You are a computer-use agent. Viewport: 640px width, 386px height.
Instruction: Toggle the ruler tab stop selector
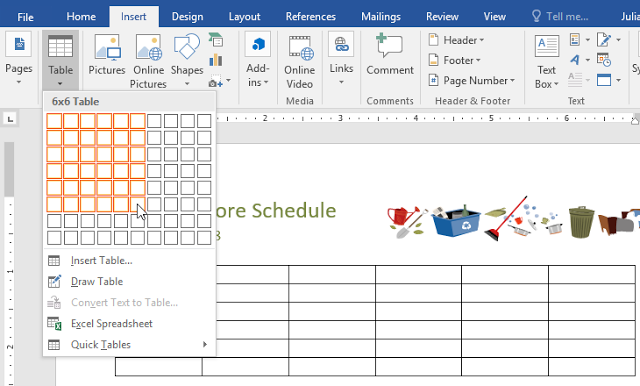point(10,119)
